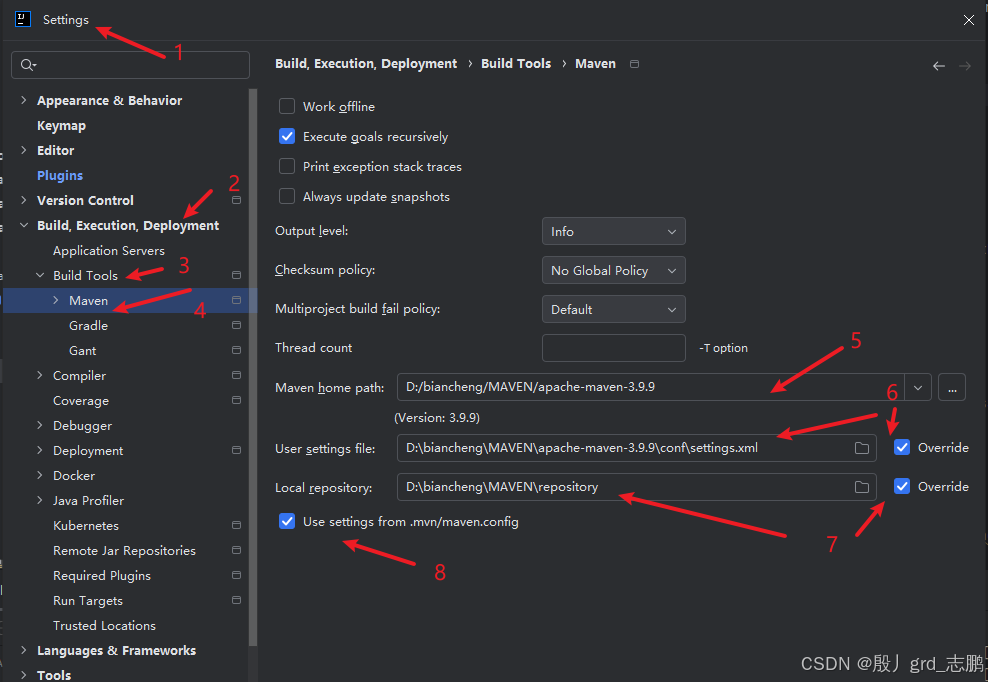
Task: Click project icon on Gradle row
Action: click(236, 325)
